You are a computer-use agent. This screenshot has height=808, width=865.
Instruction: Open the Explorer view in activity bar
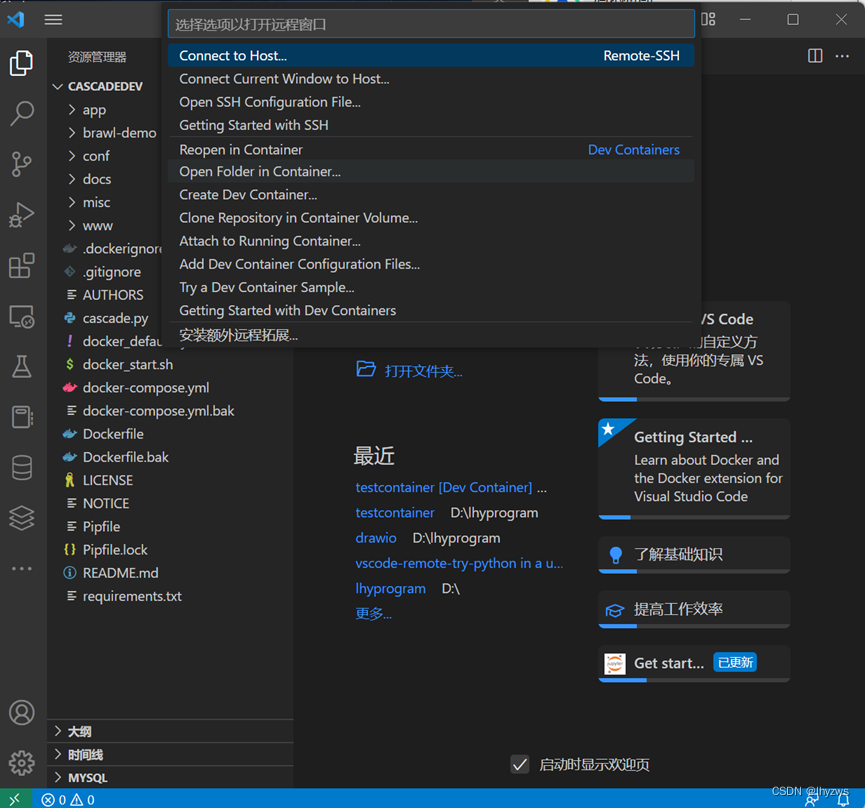point(22,63)
